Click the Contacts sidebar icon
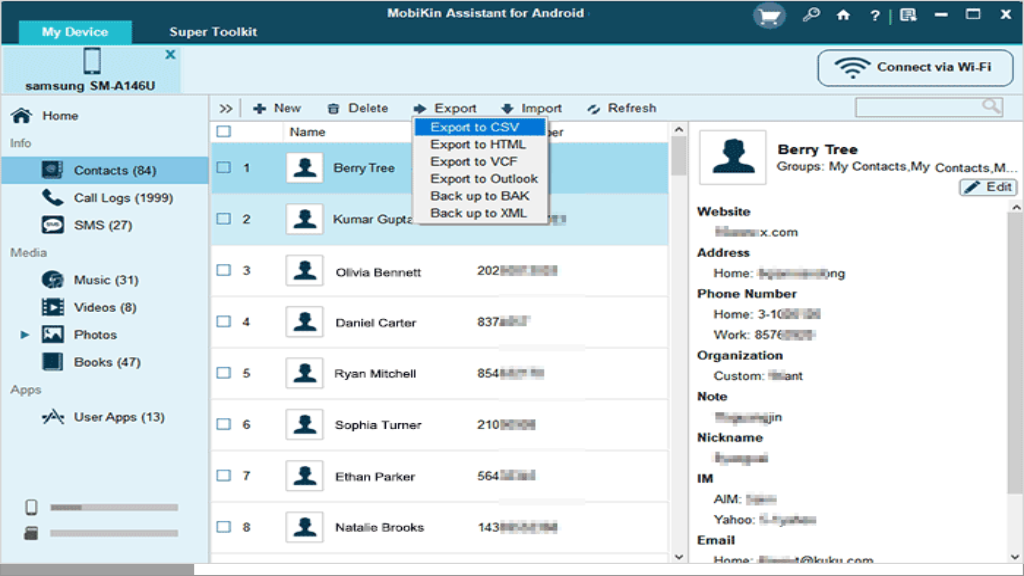This screenshot has height=576, width=1024. point(52,170)
